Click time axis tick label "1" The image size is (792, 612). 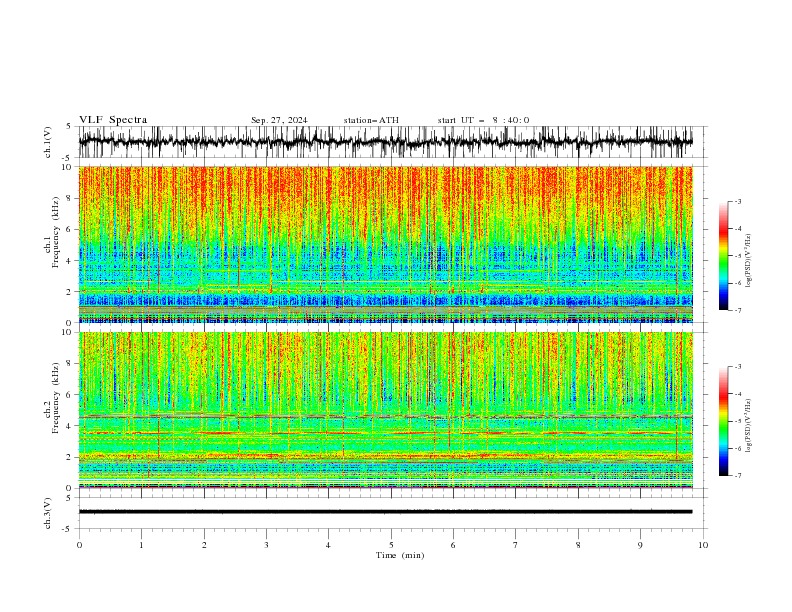pos(141,545)
